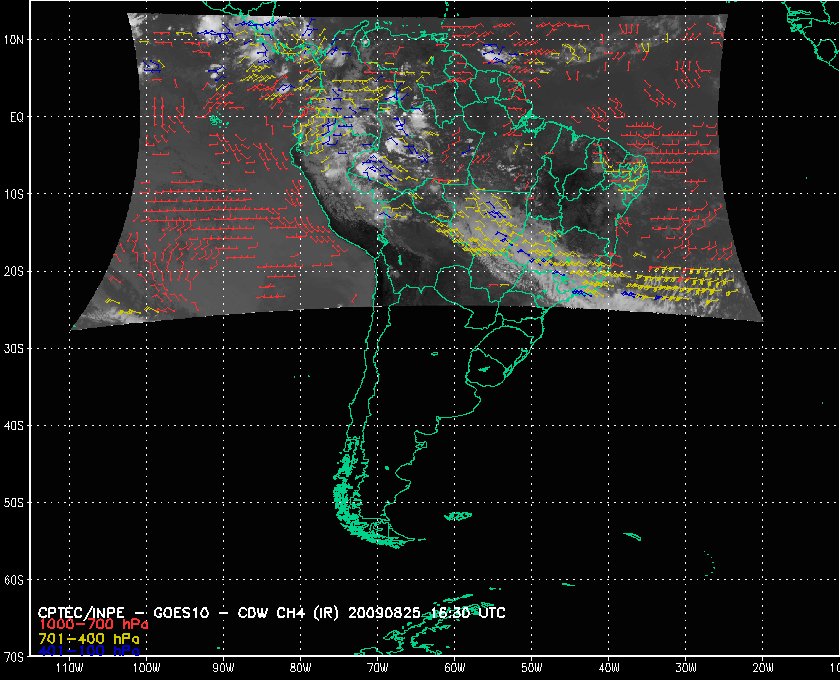Click the 100W longitude label
Screen dimensions: 840x680
click(145, 668)
